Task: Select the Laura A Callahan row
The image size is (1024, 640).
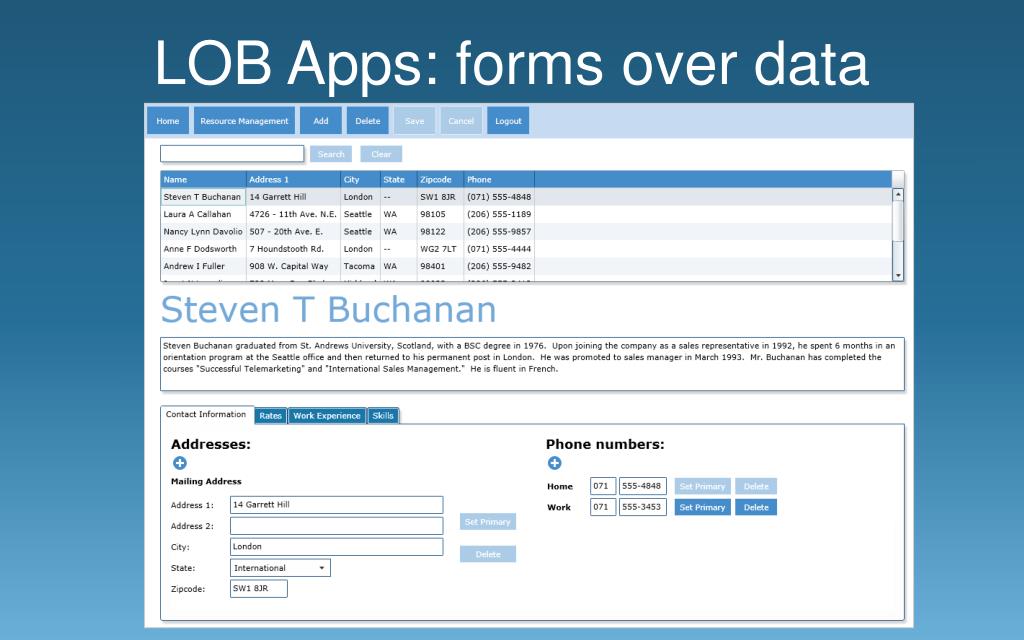Action: pos(526,214)
